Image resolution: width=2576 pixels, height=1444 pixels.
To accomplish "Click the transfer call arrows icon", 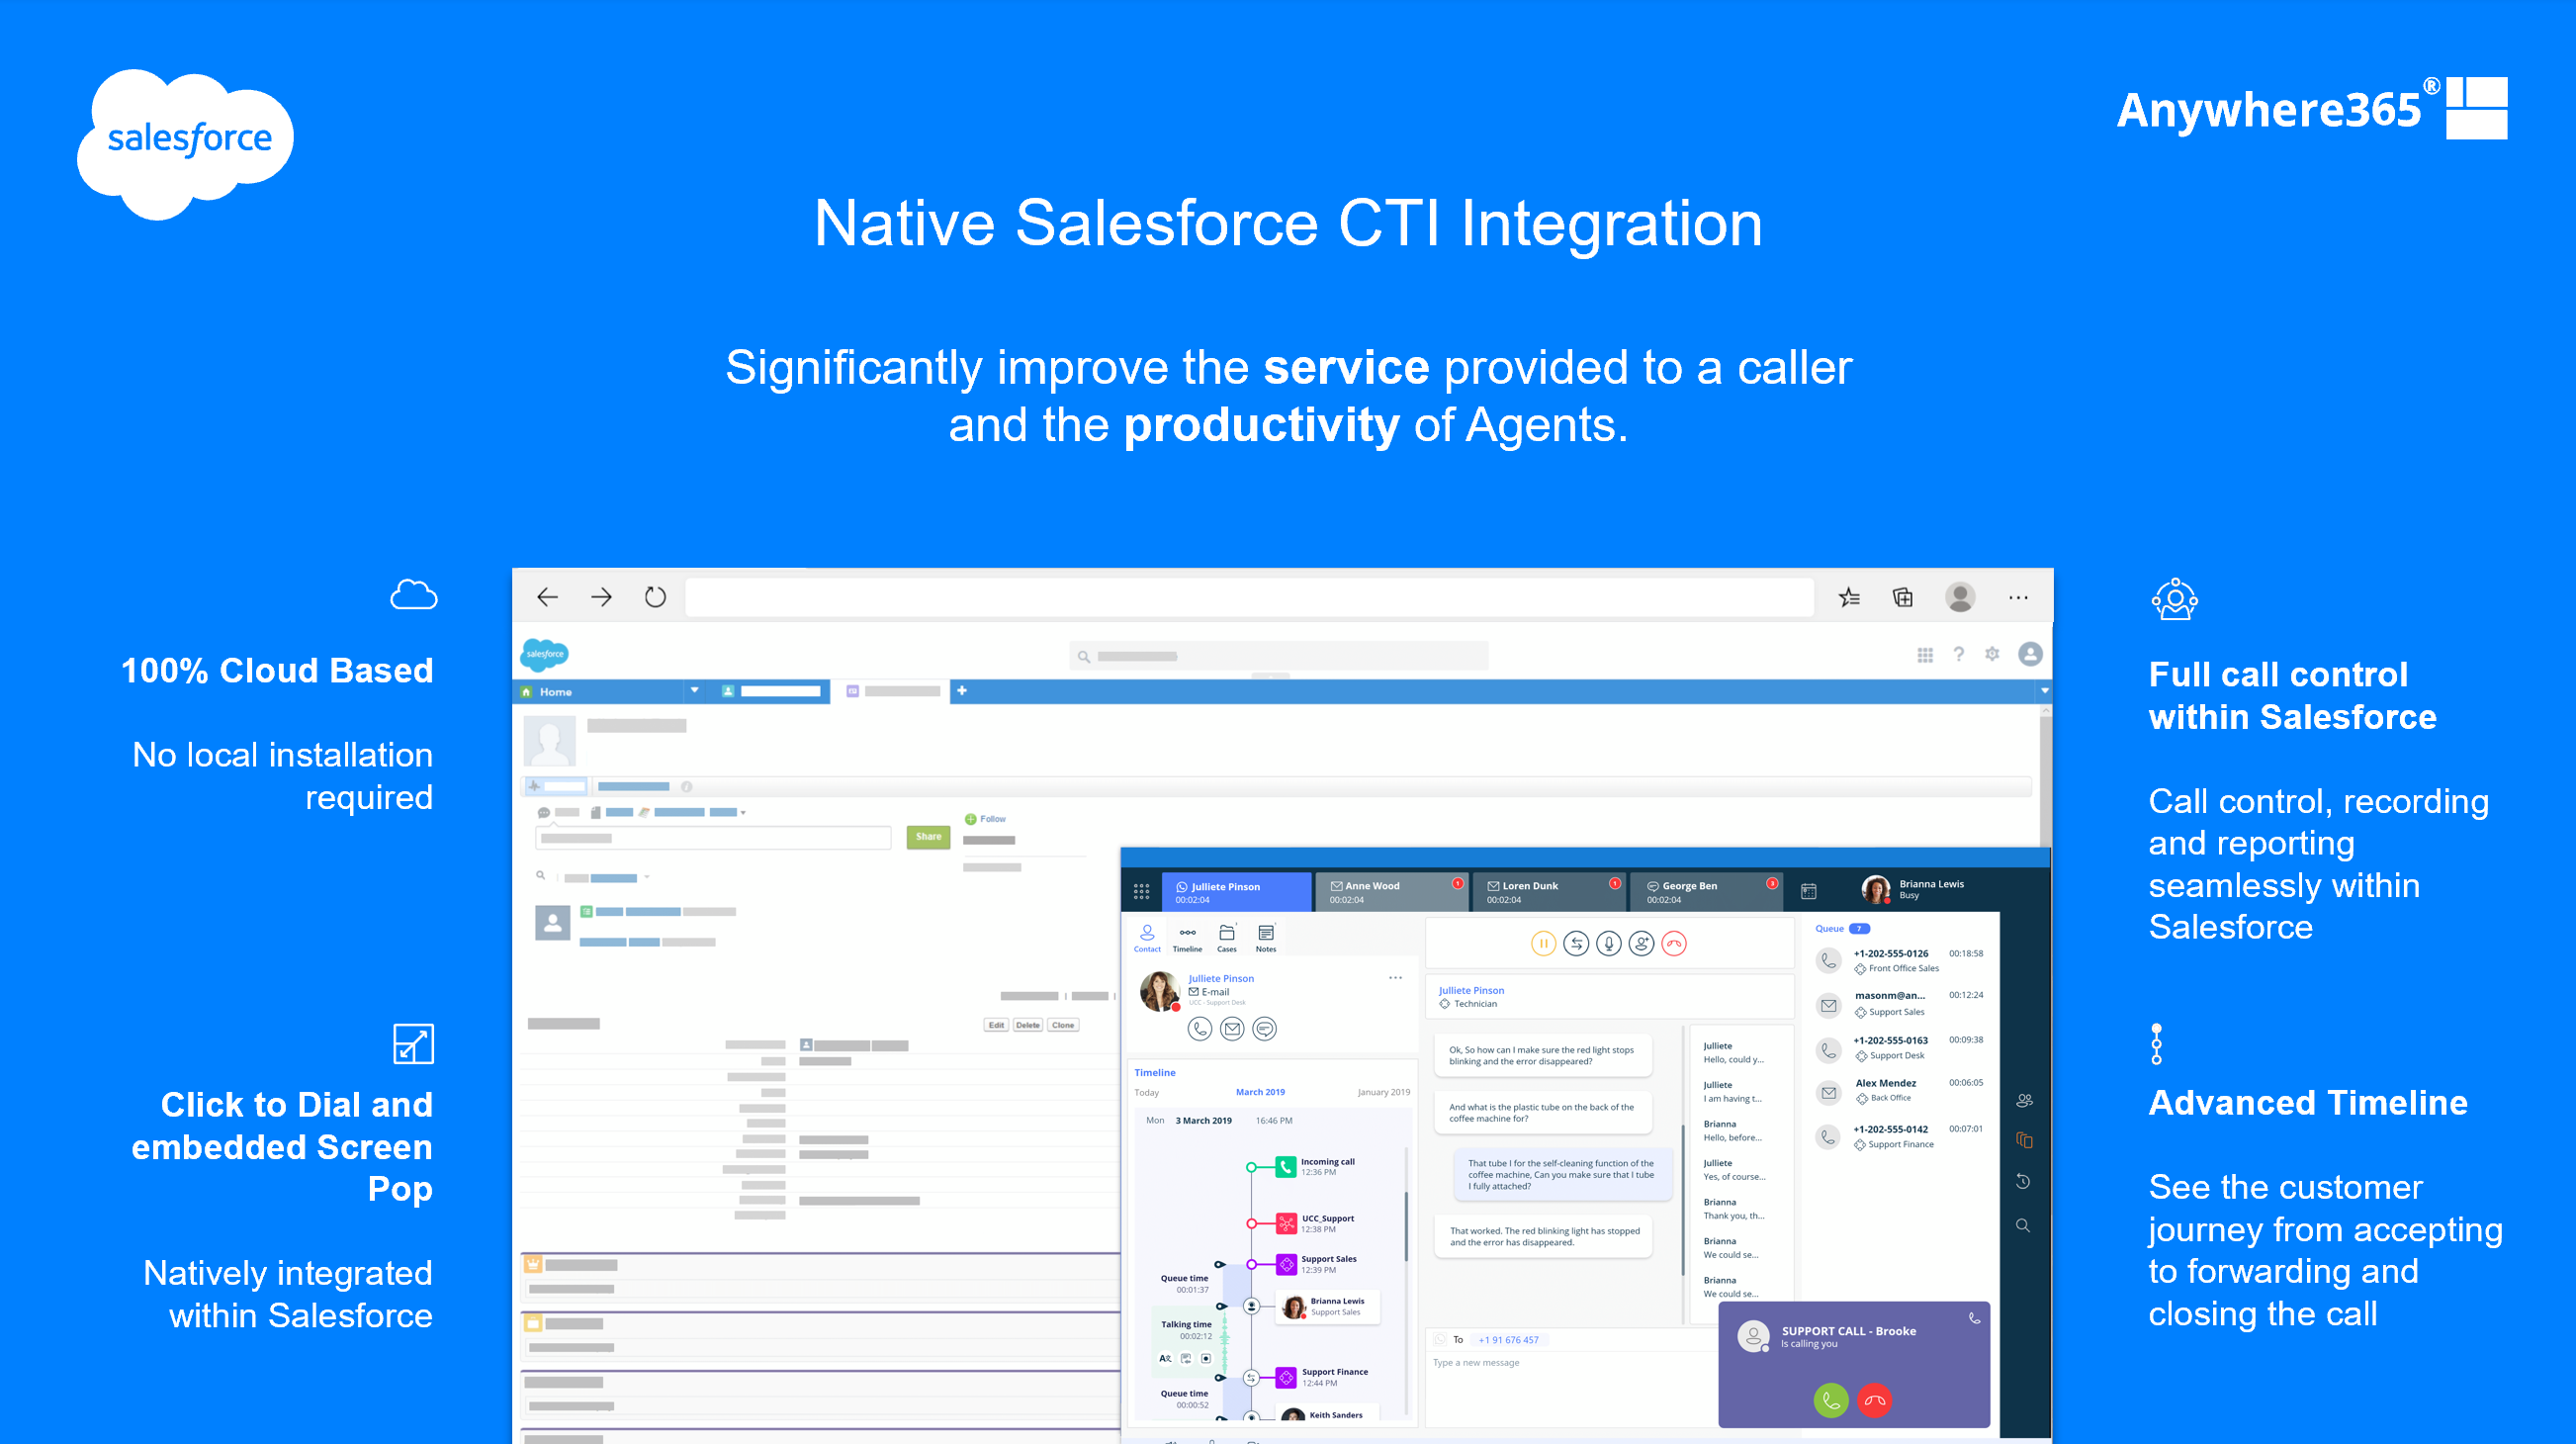I will coord(1576,943).
